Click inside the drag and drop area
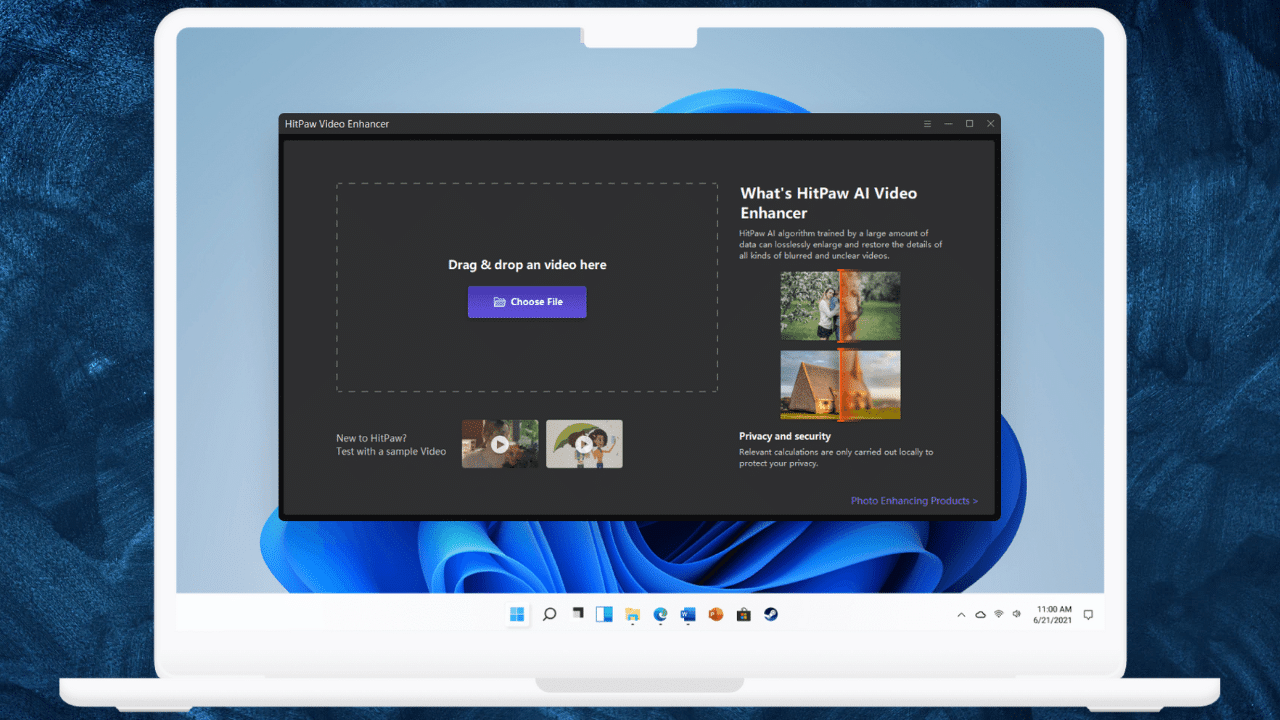The width and height of the screenshot is (1280, 720). (x=527, y=287)
